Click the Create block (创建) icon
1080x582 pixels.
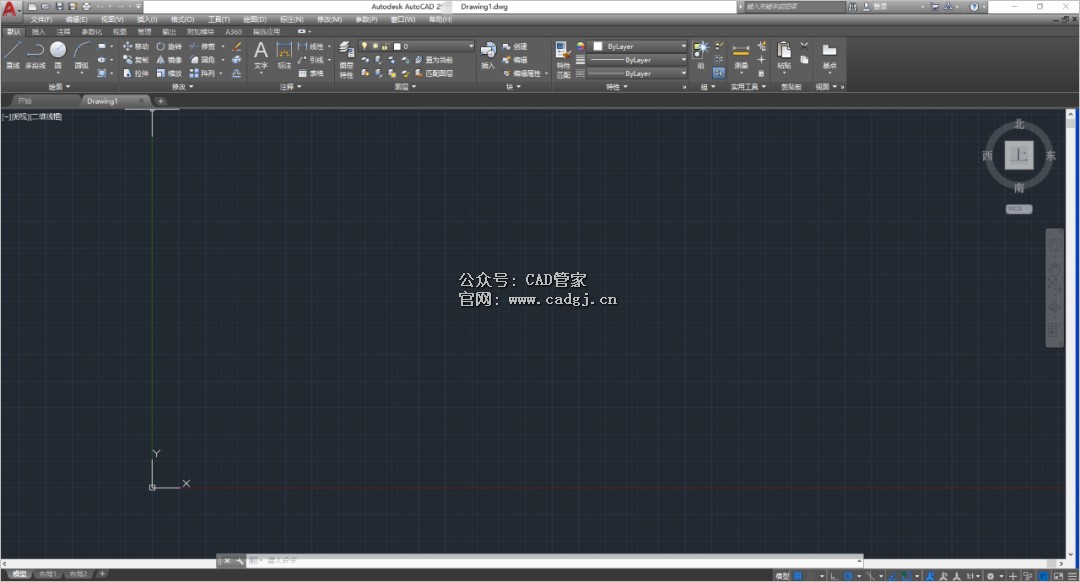click(515, 46)
